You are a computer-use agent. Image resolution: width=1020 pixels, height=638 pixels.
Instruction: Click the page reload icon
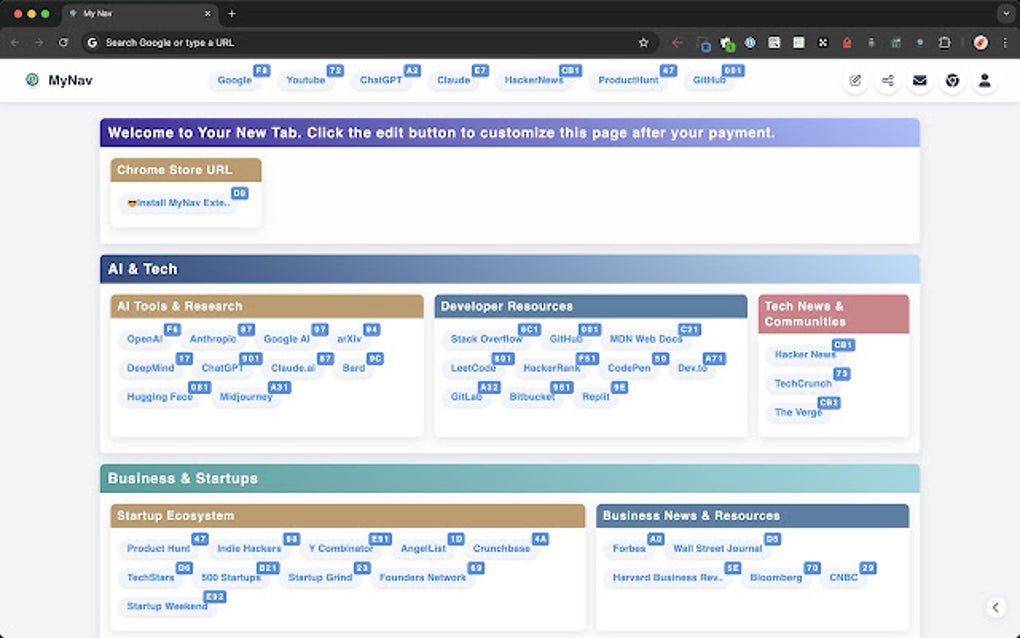[x=64, y=43]
